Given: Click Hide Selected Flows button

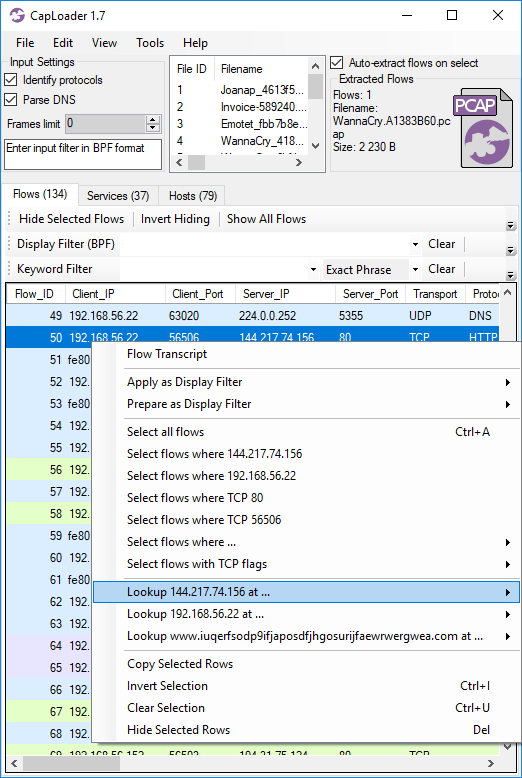Looking at the screenshot, I should pyautogui.click(x=71, y=219).
